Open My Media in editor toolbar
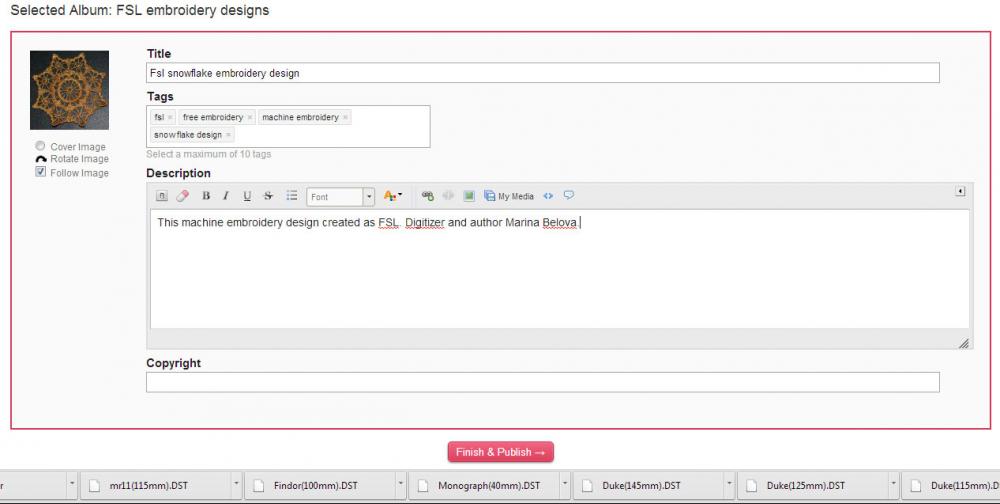This screenshot has height=504, width=1000. point(509,196)
